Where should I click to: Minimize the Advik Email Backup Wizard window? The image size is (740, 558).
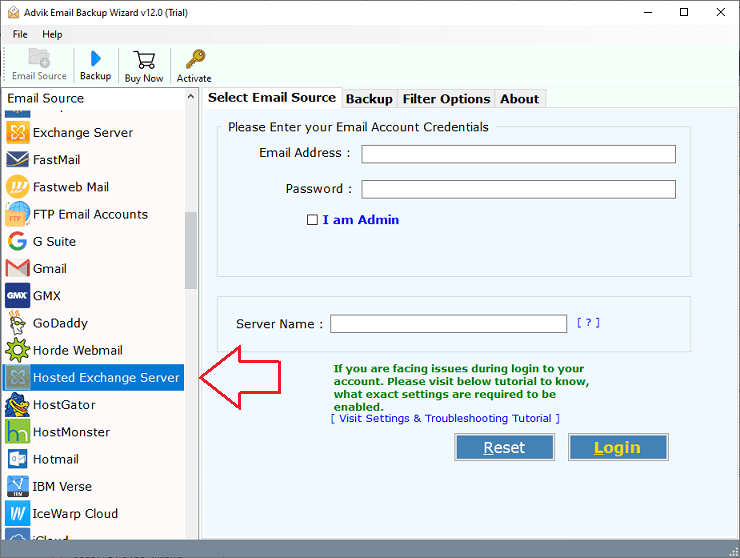coord(648,12)
